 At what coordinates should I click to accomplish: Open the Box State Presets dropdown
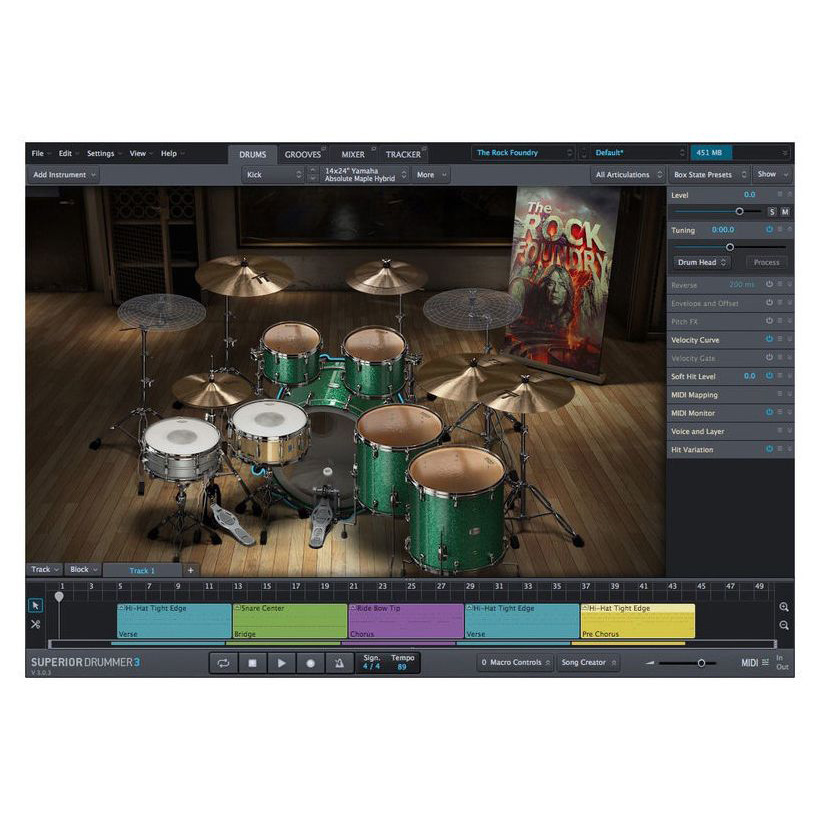(x=710, y=175)
